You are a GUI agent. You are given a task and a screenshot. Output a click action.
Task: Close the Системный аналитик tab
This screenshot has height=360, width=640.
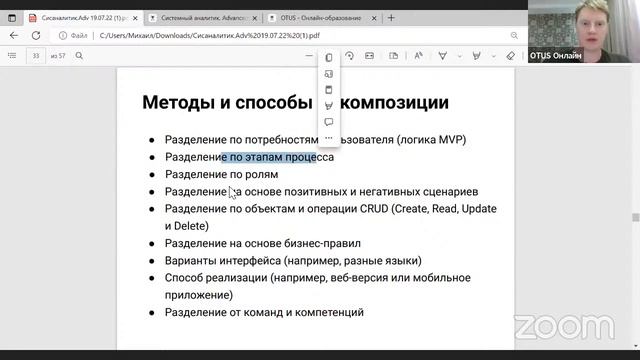pos(255,18)
